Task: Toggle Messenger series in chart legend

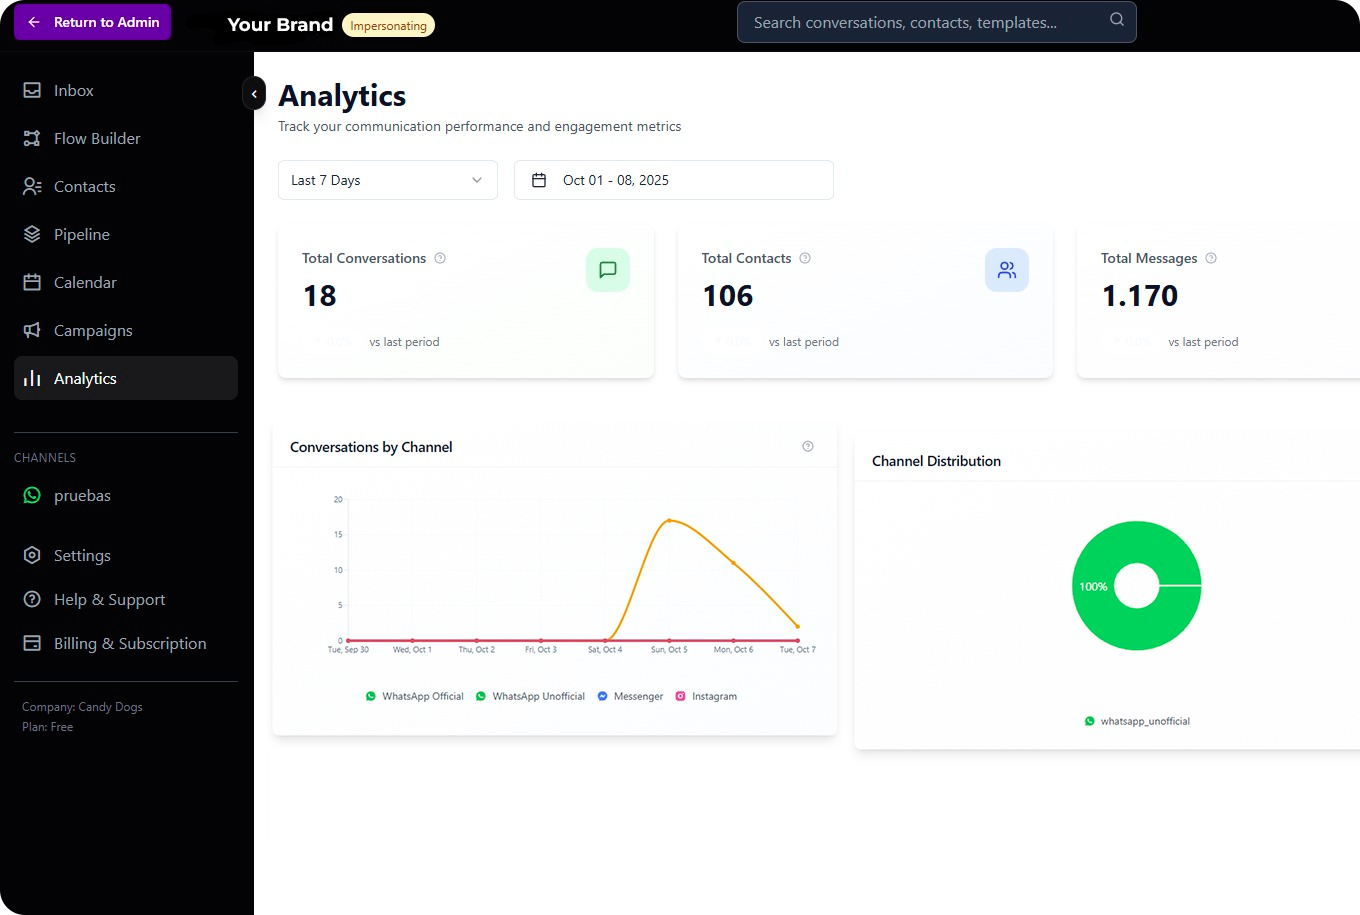Action: click(x=630, y=696)
